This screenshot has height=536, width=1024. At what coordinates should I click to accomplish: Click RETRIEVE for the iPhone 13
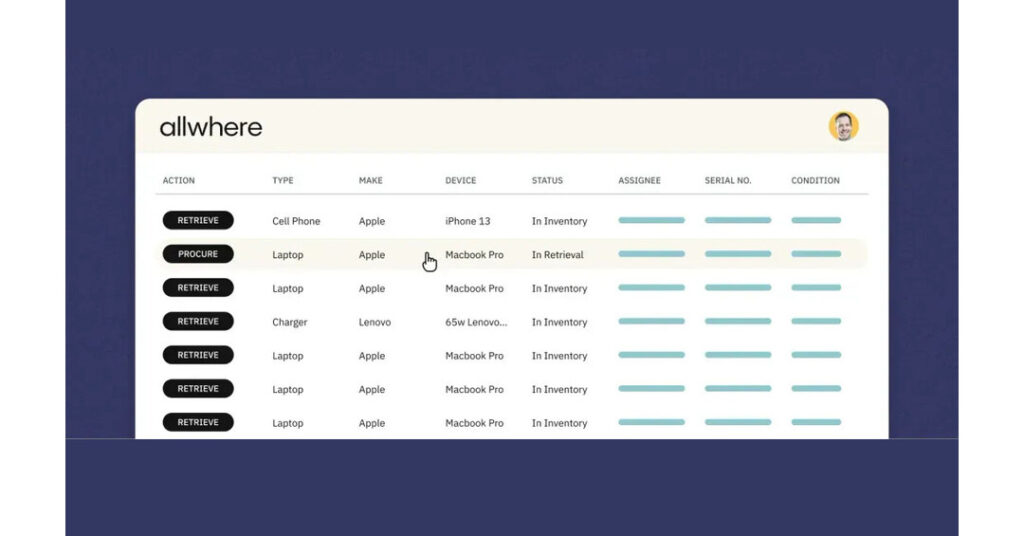(198, 220)
